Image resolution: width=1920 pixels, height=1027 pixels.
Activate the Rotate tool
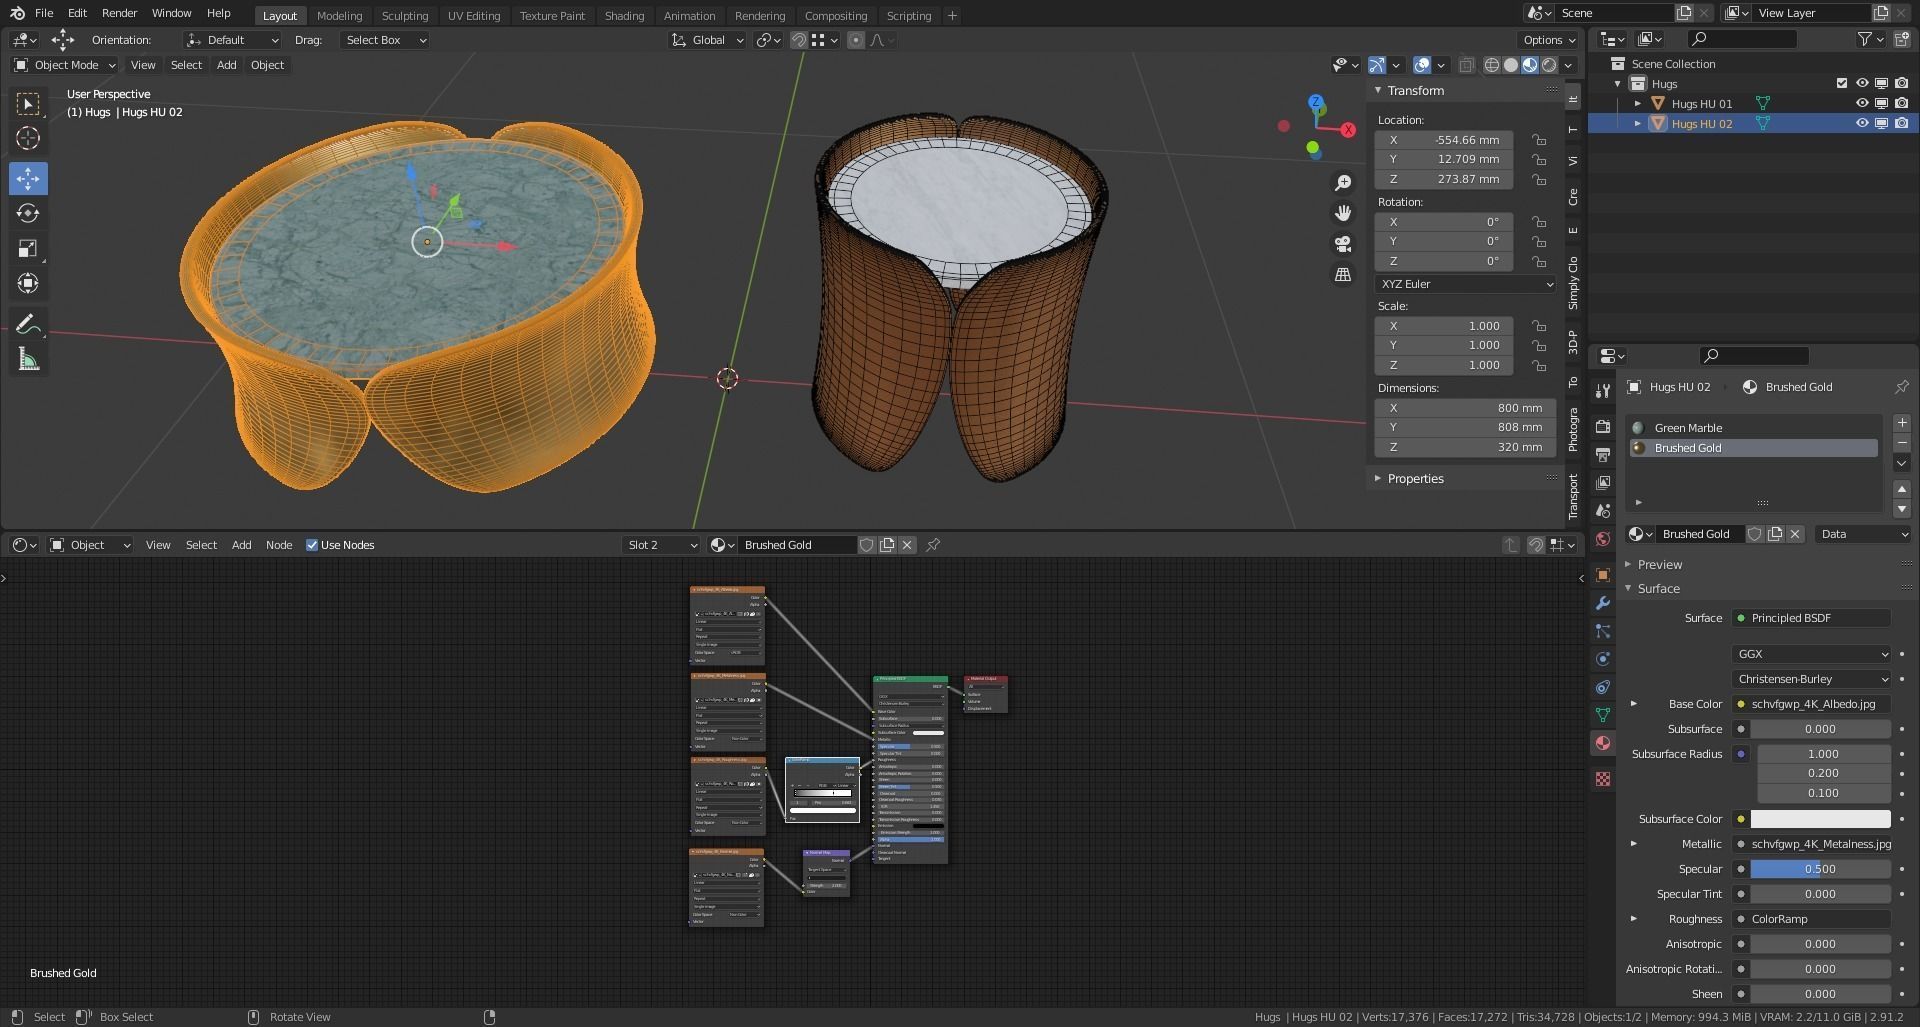28,213
